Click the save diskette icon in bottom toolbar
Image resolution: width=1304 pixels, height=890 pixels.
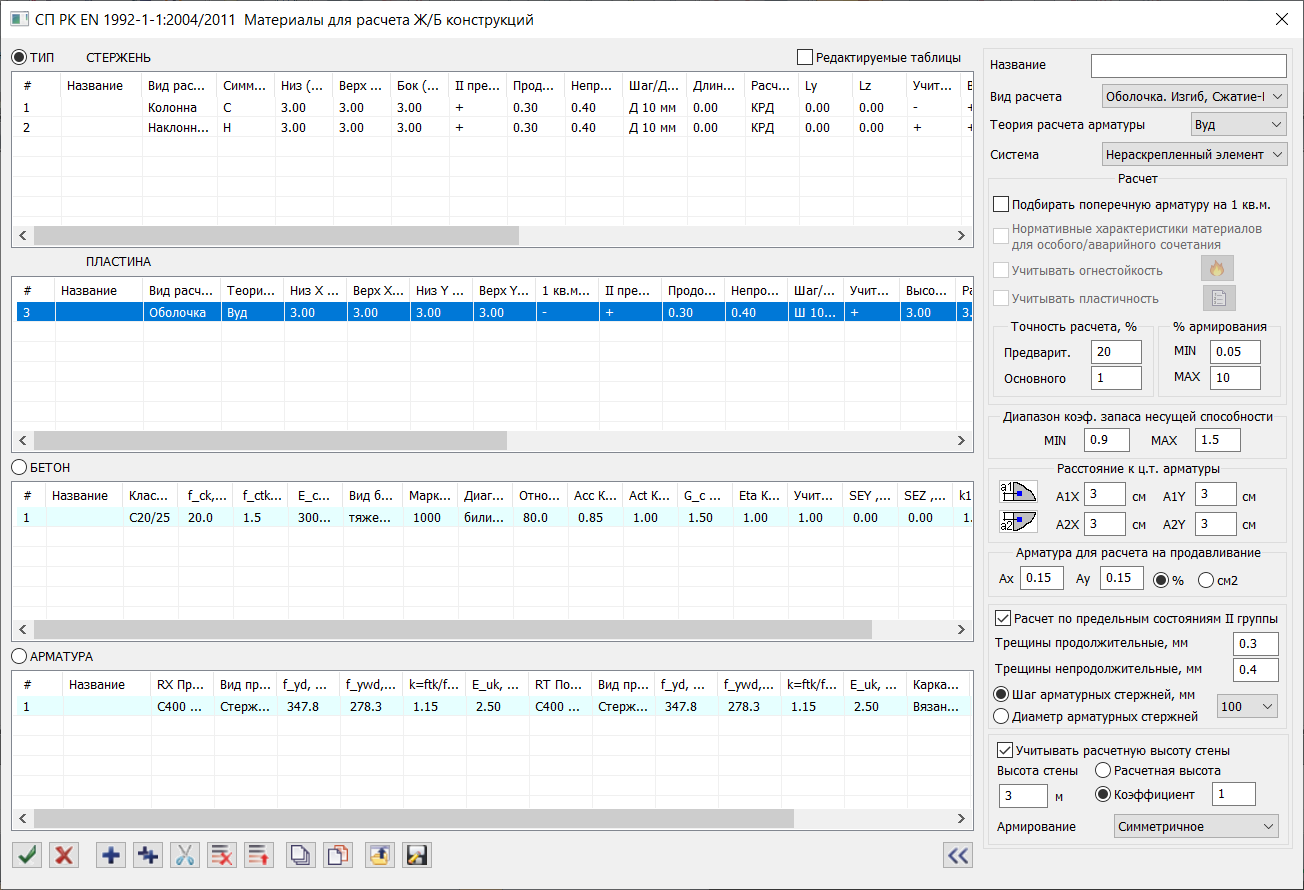[x=416, y=855]
